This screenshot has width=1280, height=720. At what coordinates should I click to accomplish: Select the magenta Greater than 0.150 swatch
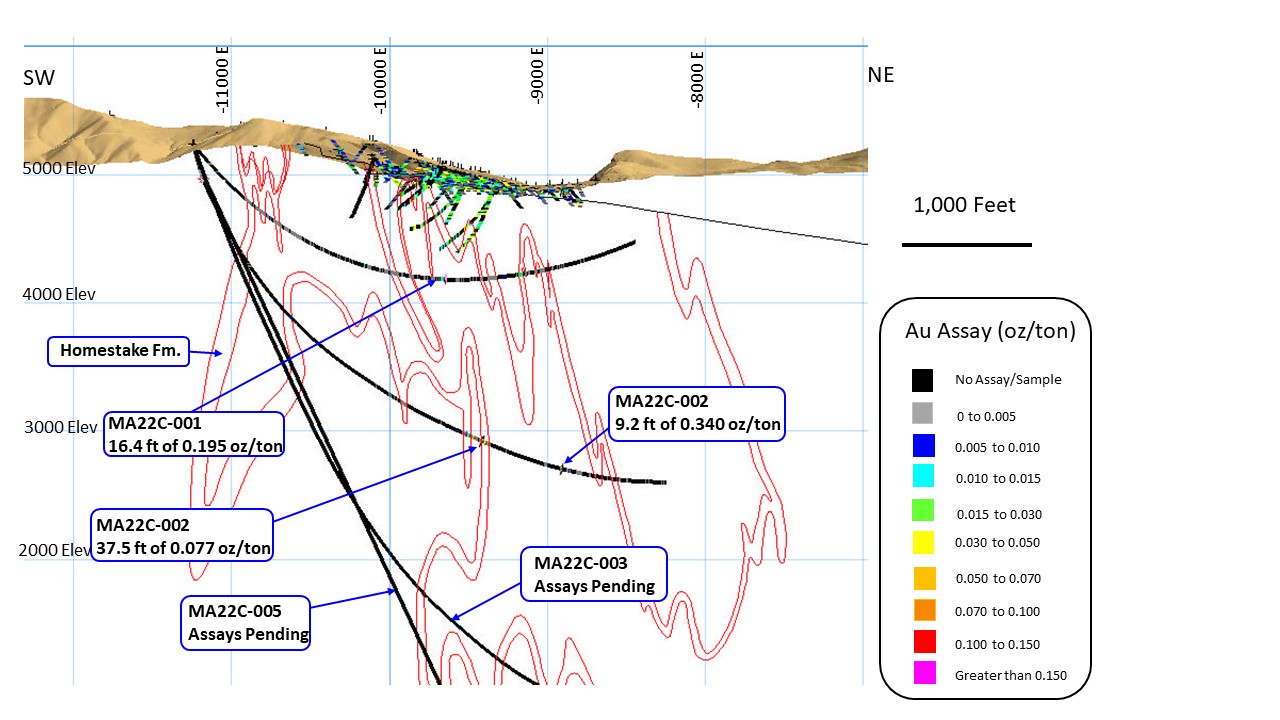pyautogui.click(x=922, y=674)
